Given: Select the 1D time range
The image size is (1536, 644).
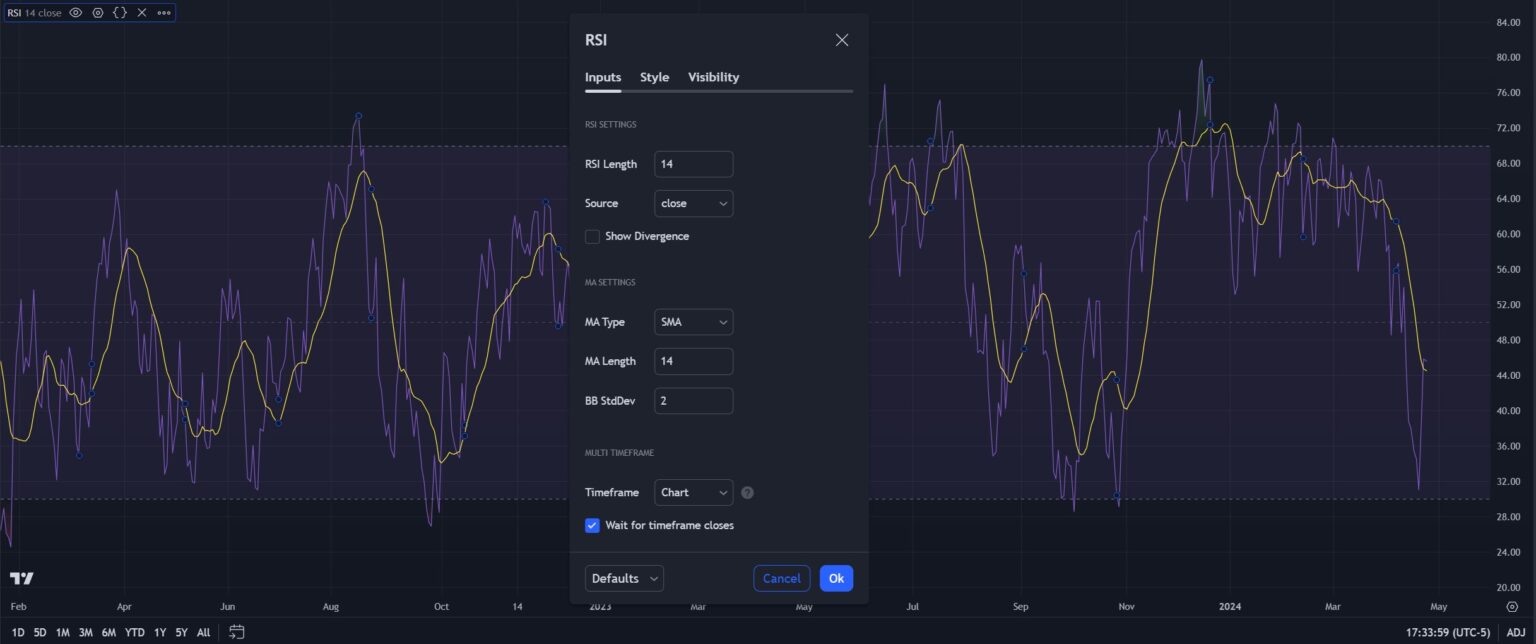Looking at the screenshot, I should 18,632.
